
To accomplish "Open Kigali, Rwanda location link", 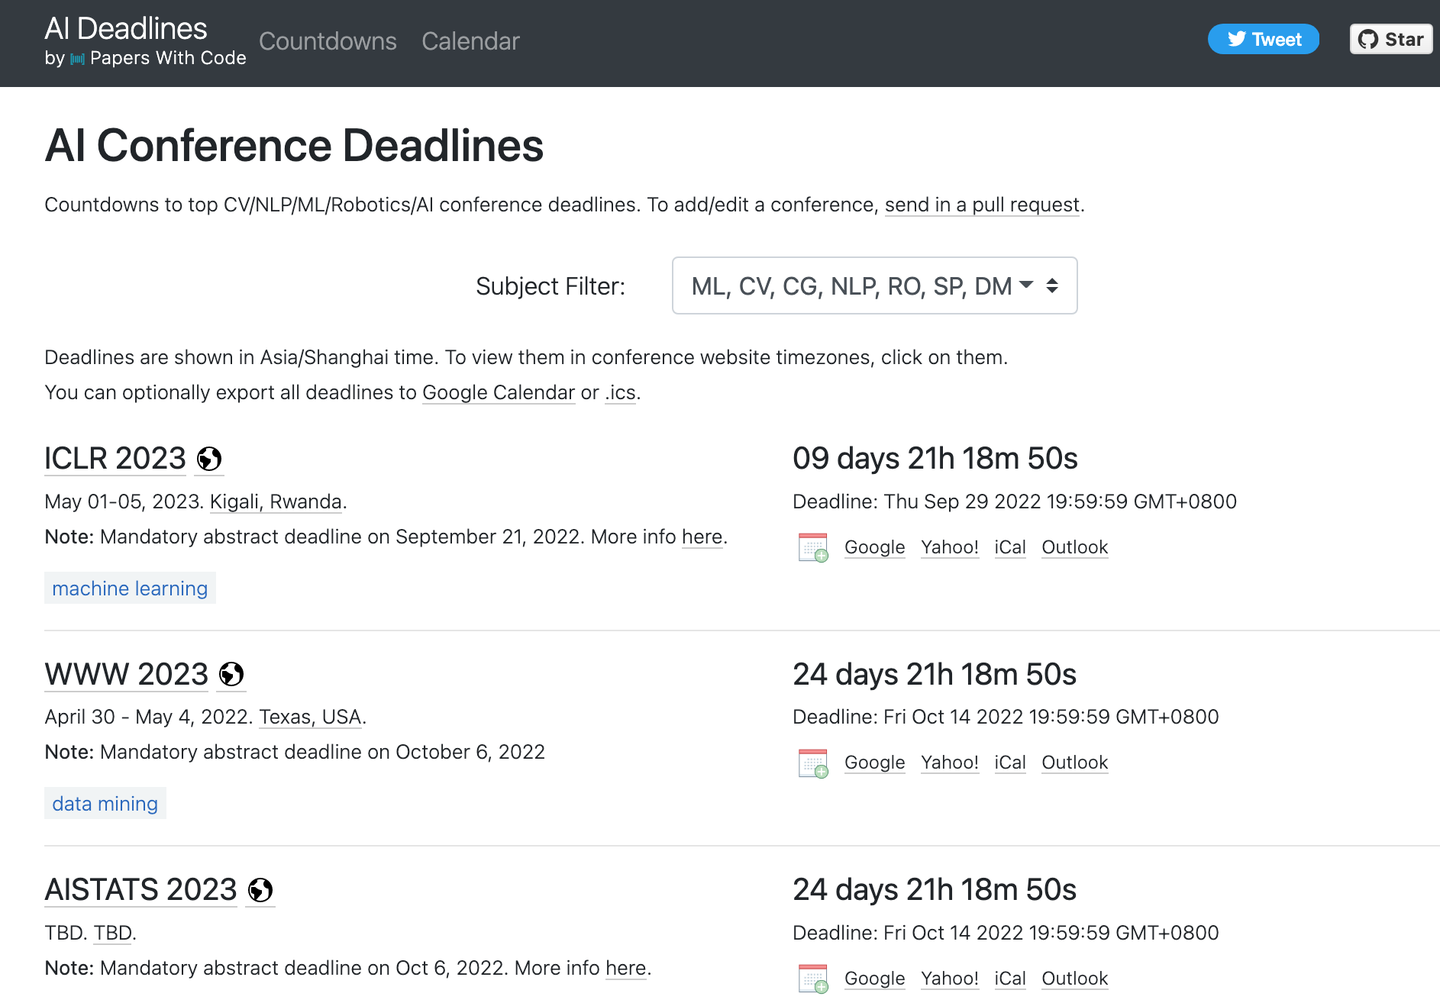I will [x=276, y=502].
